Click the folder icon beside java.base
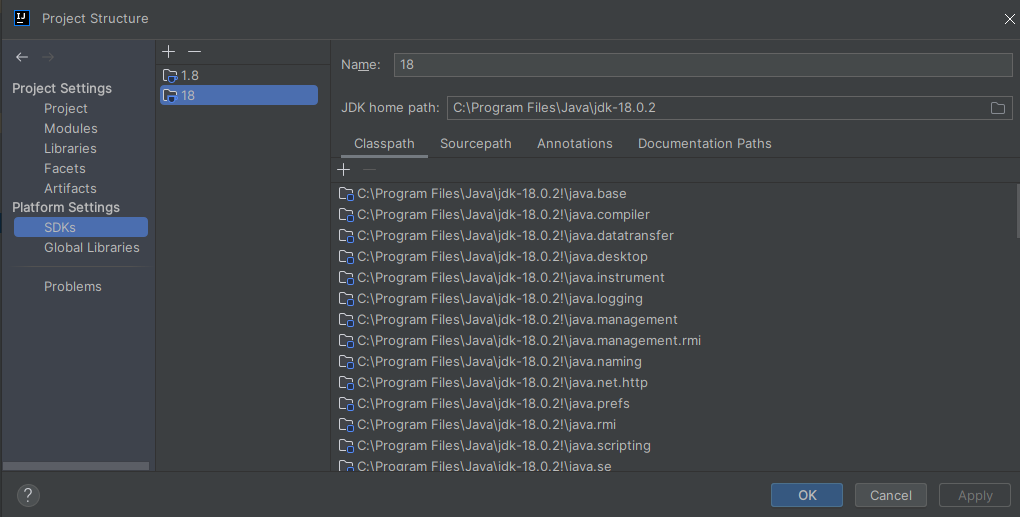1020x517 pixels. 346,194
